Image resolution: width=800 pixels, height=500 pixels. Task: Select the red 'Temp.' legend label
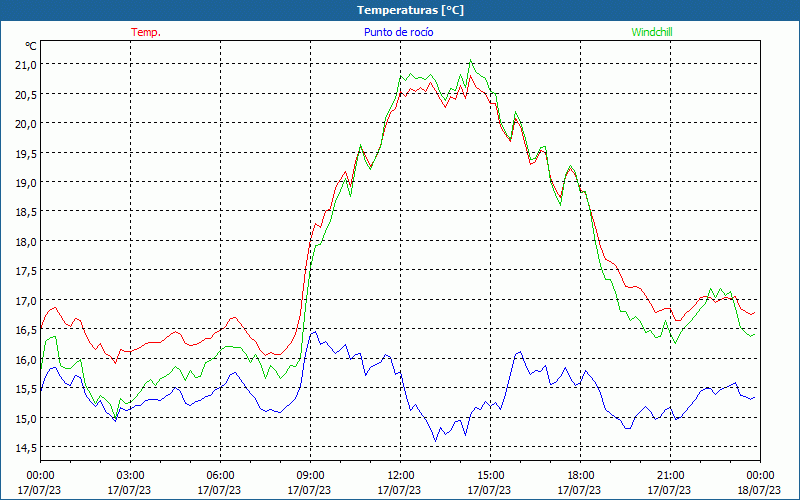(x=146, y=32)
